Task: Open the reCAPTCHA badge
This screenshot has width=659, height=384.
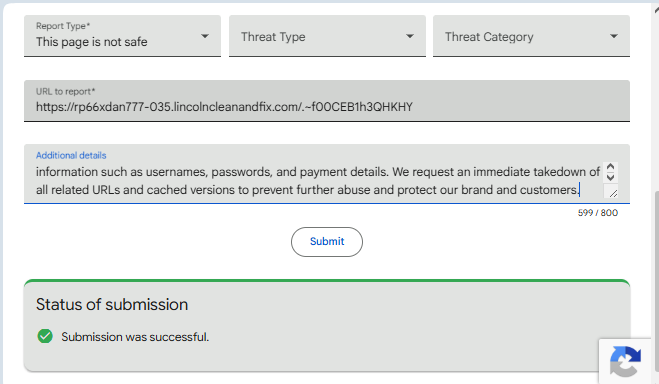Action: tap(625, 361)
